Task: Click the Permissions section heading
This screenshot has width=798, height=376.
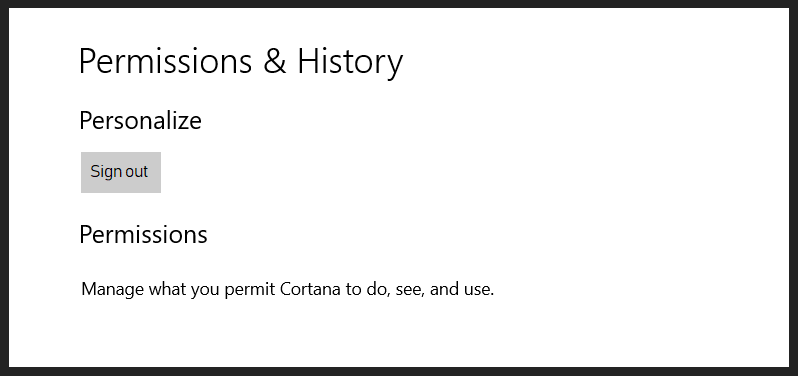Action: pos(143,235)
